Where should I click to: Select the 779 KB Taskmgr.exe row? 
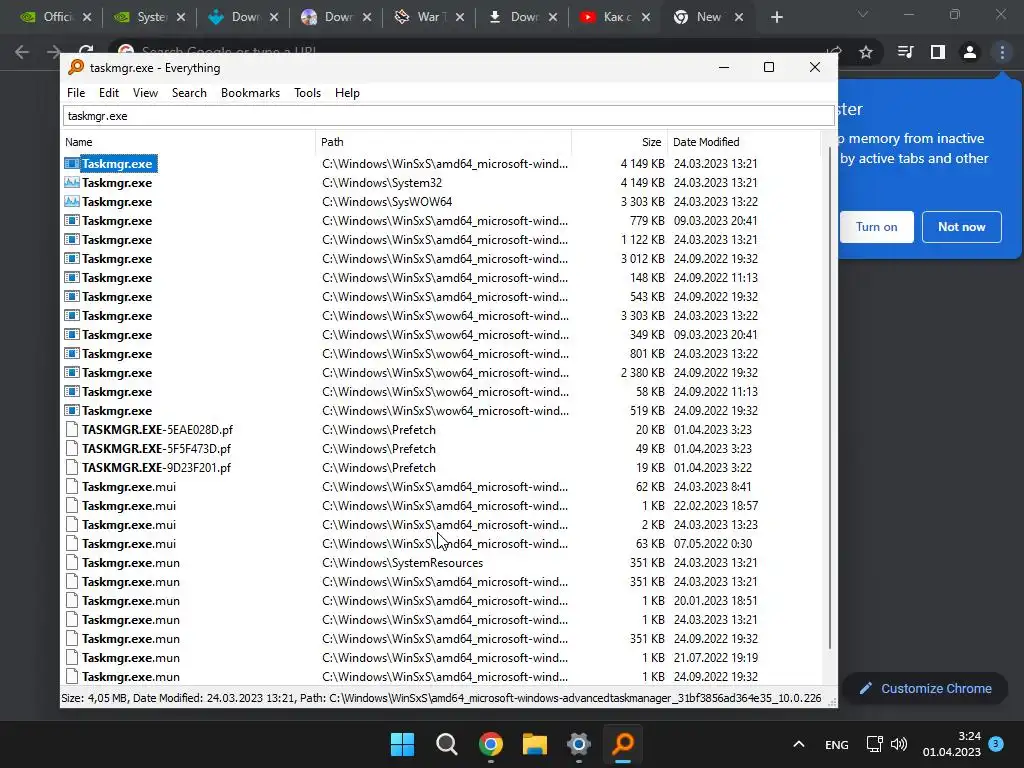(x=441, y=221)
